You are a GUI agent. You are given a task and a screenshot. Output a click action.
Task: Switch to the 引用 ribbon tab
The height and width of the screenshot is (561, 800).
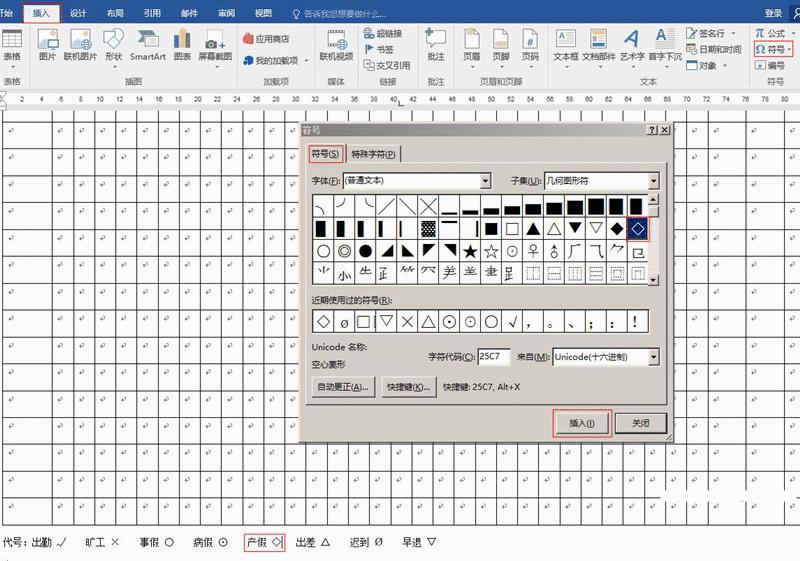[x=152, y=13]
